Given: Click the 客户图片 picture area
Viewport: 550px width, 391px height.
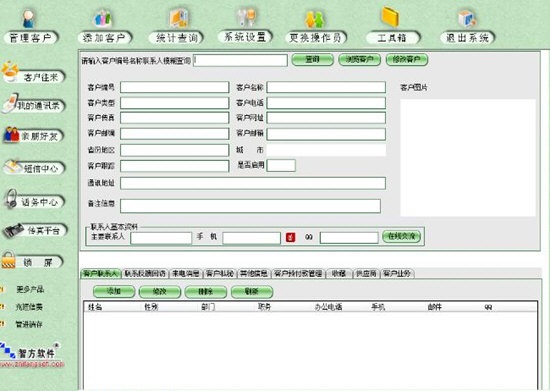Looking at the screenshot, I should pyautogui.click(x=468, y=158).
